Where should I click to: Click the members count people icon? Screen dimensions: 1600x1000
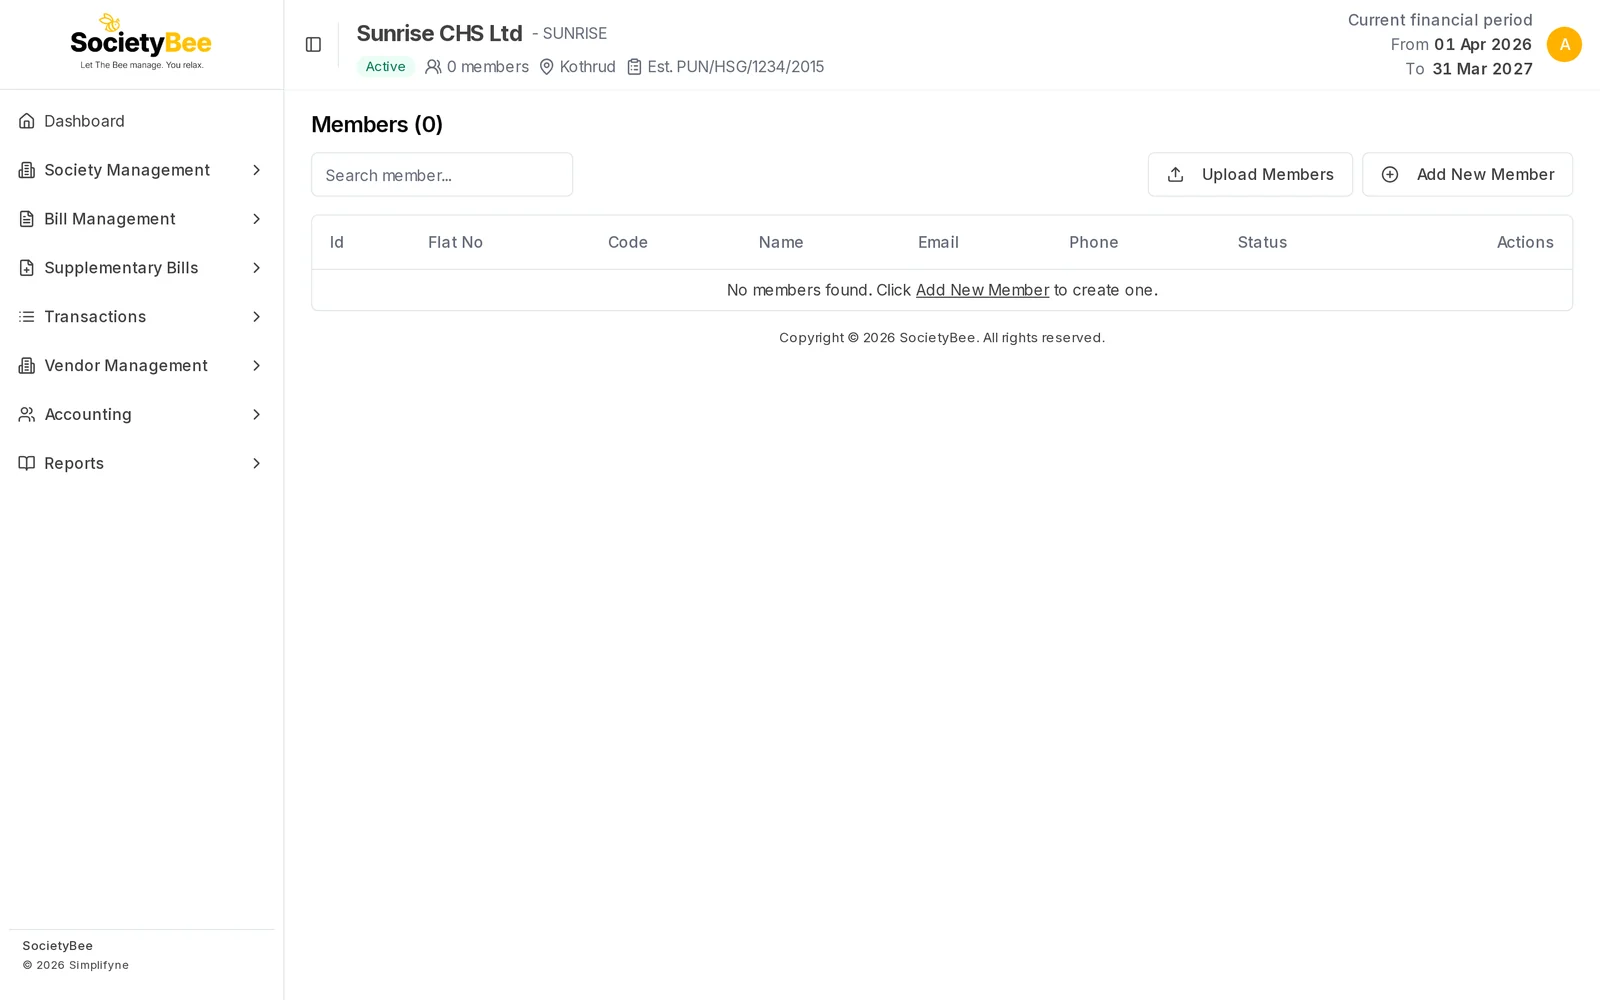pyautogui.click(x=433, y=67)
